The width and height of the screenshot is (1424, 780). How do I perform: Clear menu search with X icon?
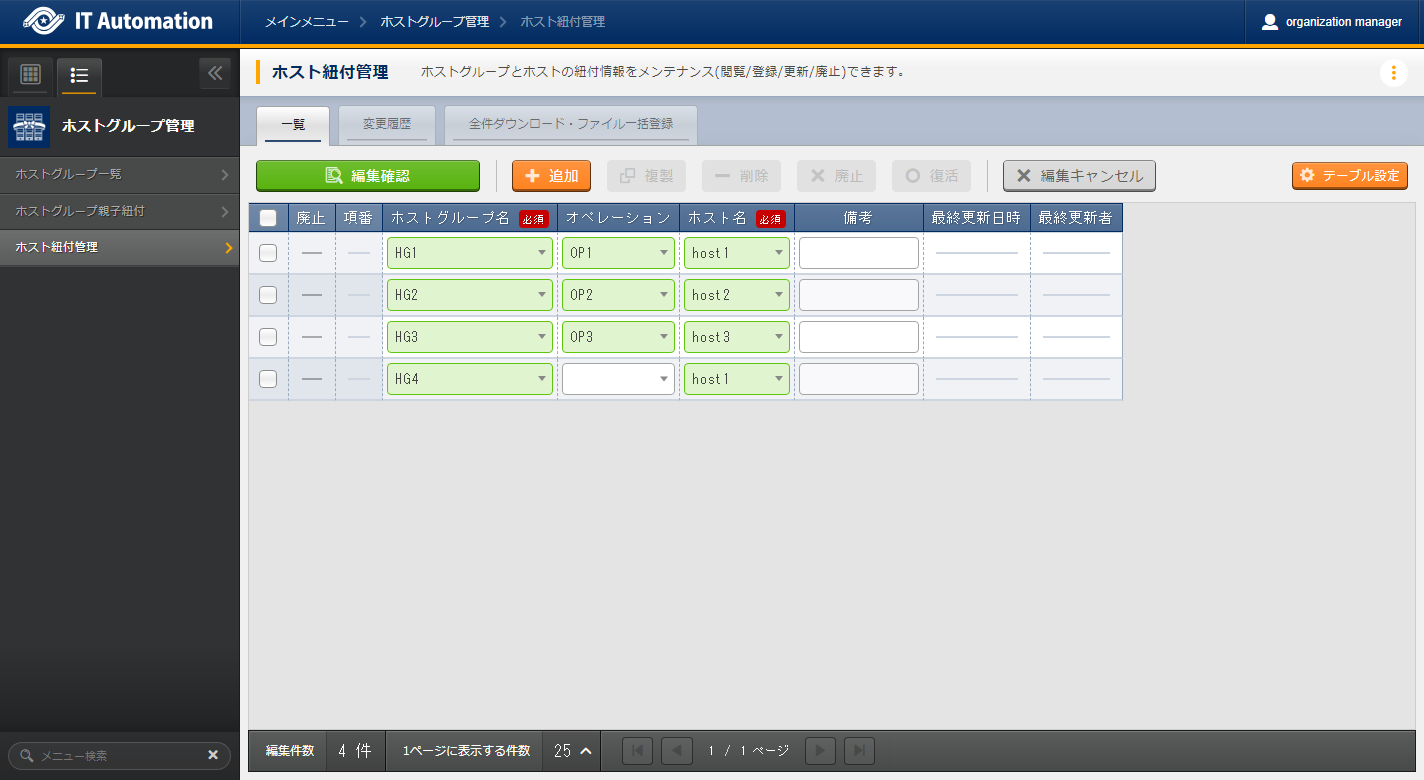[213, 755]
